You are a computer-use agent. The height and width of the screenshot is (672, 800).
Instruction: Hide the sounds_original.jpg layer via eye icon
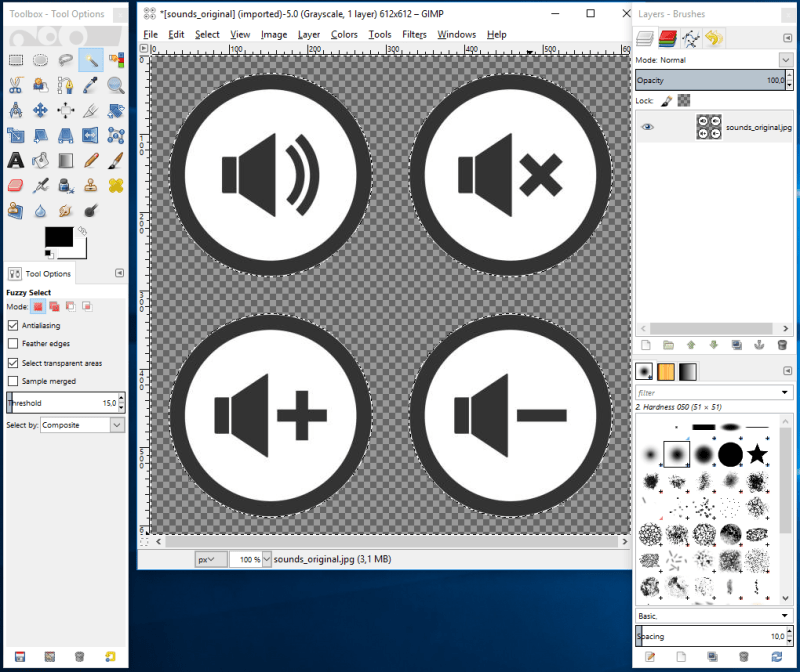pyautogui.click(x=648, y=127)
